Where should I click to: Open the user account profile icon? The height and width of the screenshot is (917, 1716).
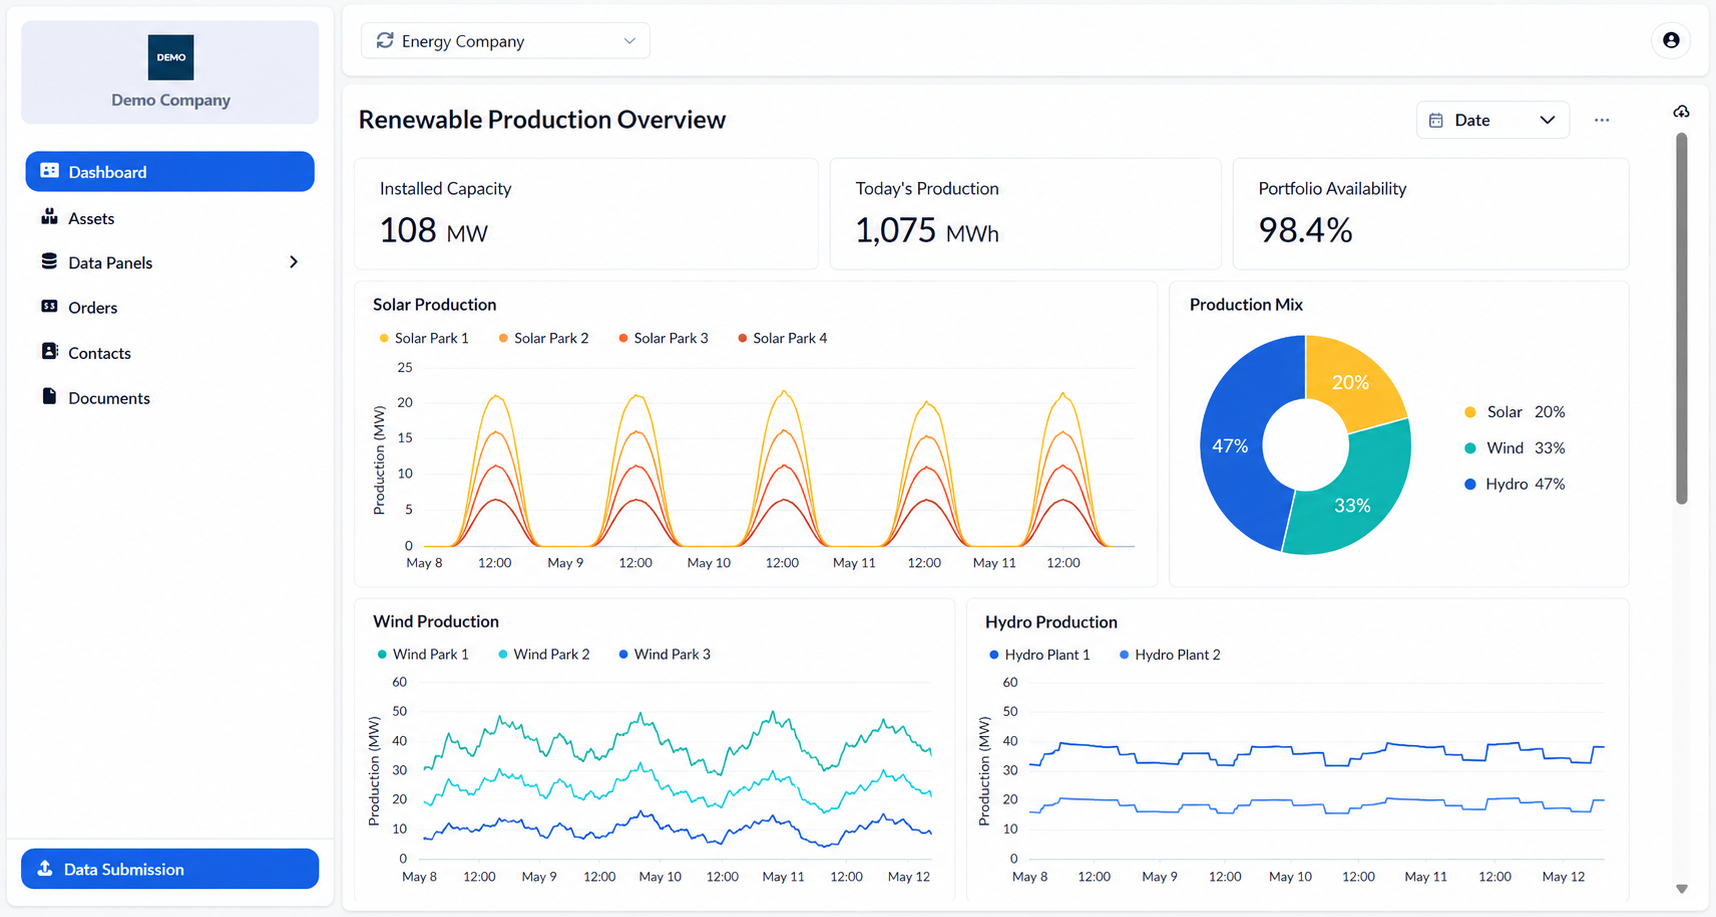pyautogui.click(x=1671, y=40)
